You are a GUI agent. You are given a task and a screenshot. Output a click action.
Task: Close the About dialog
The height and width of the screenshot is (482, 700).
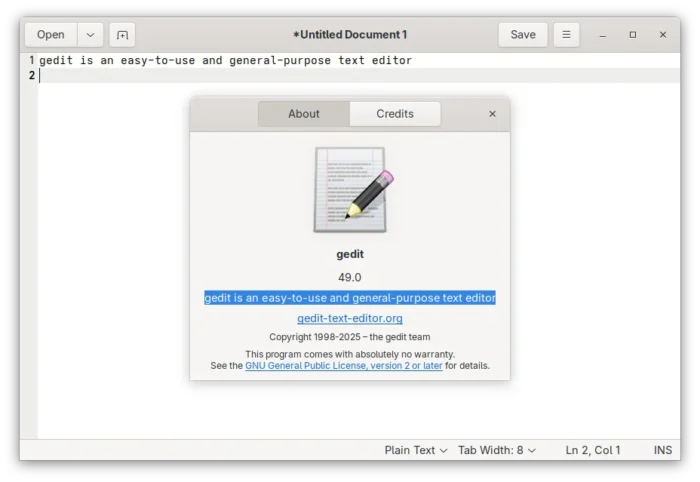492,114
